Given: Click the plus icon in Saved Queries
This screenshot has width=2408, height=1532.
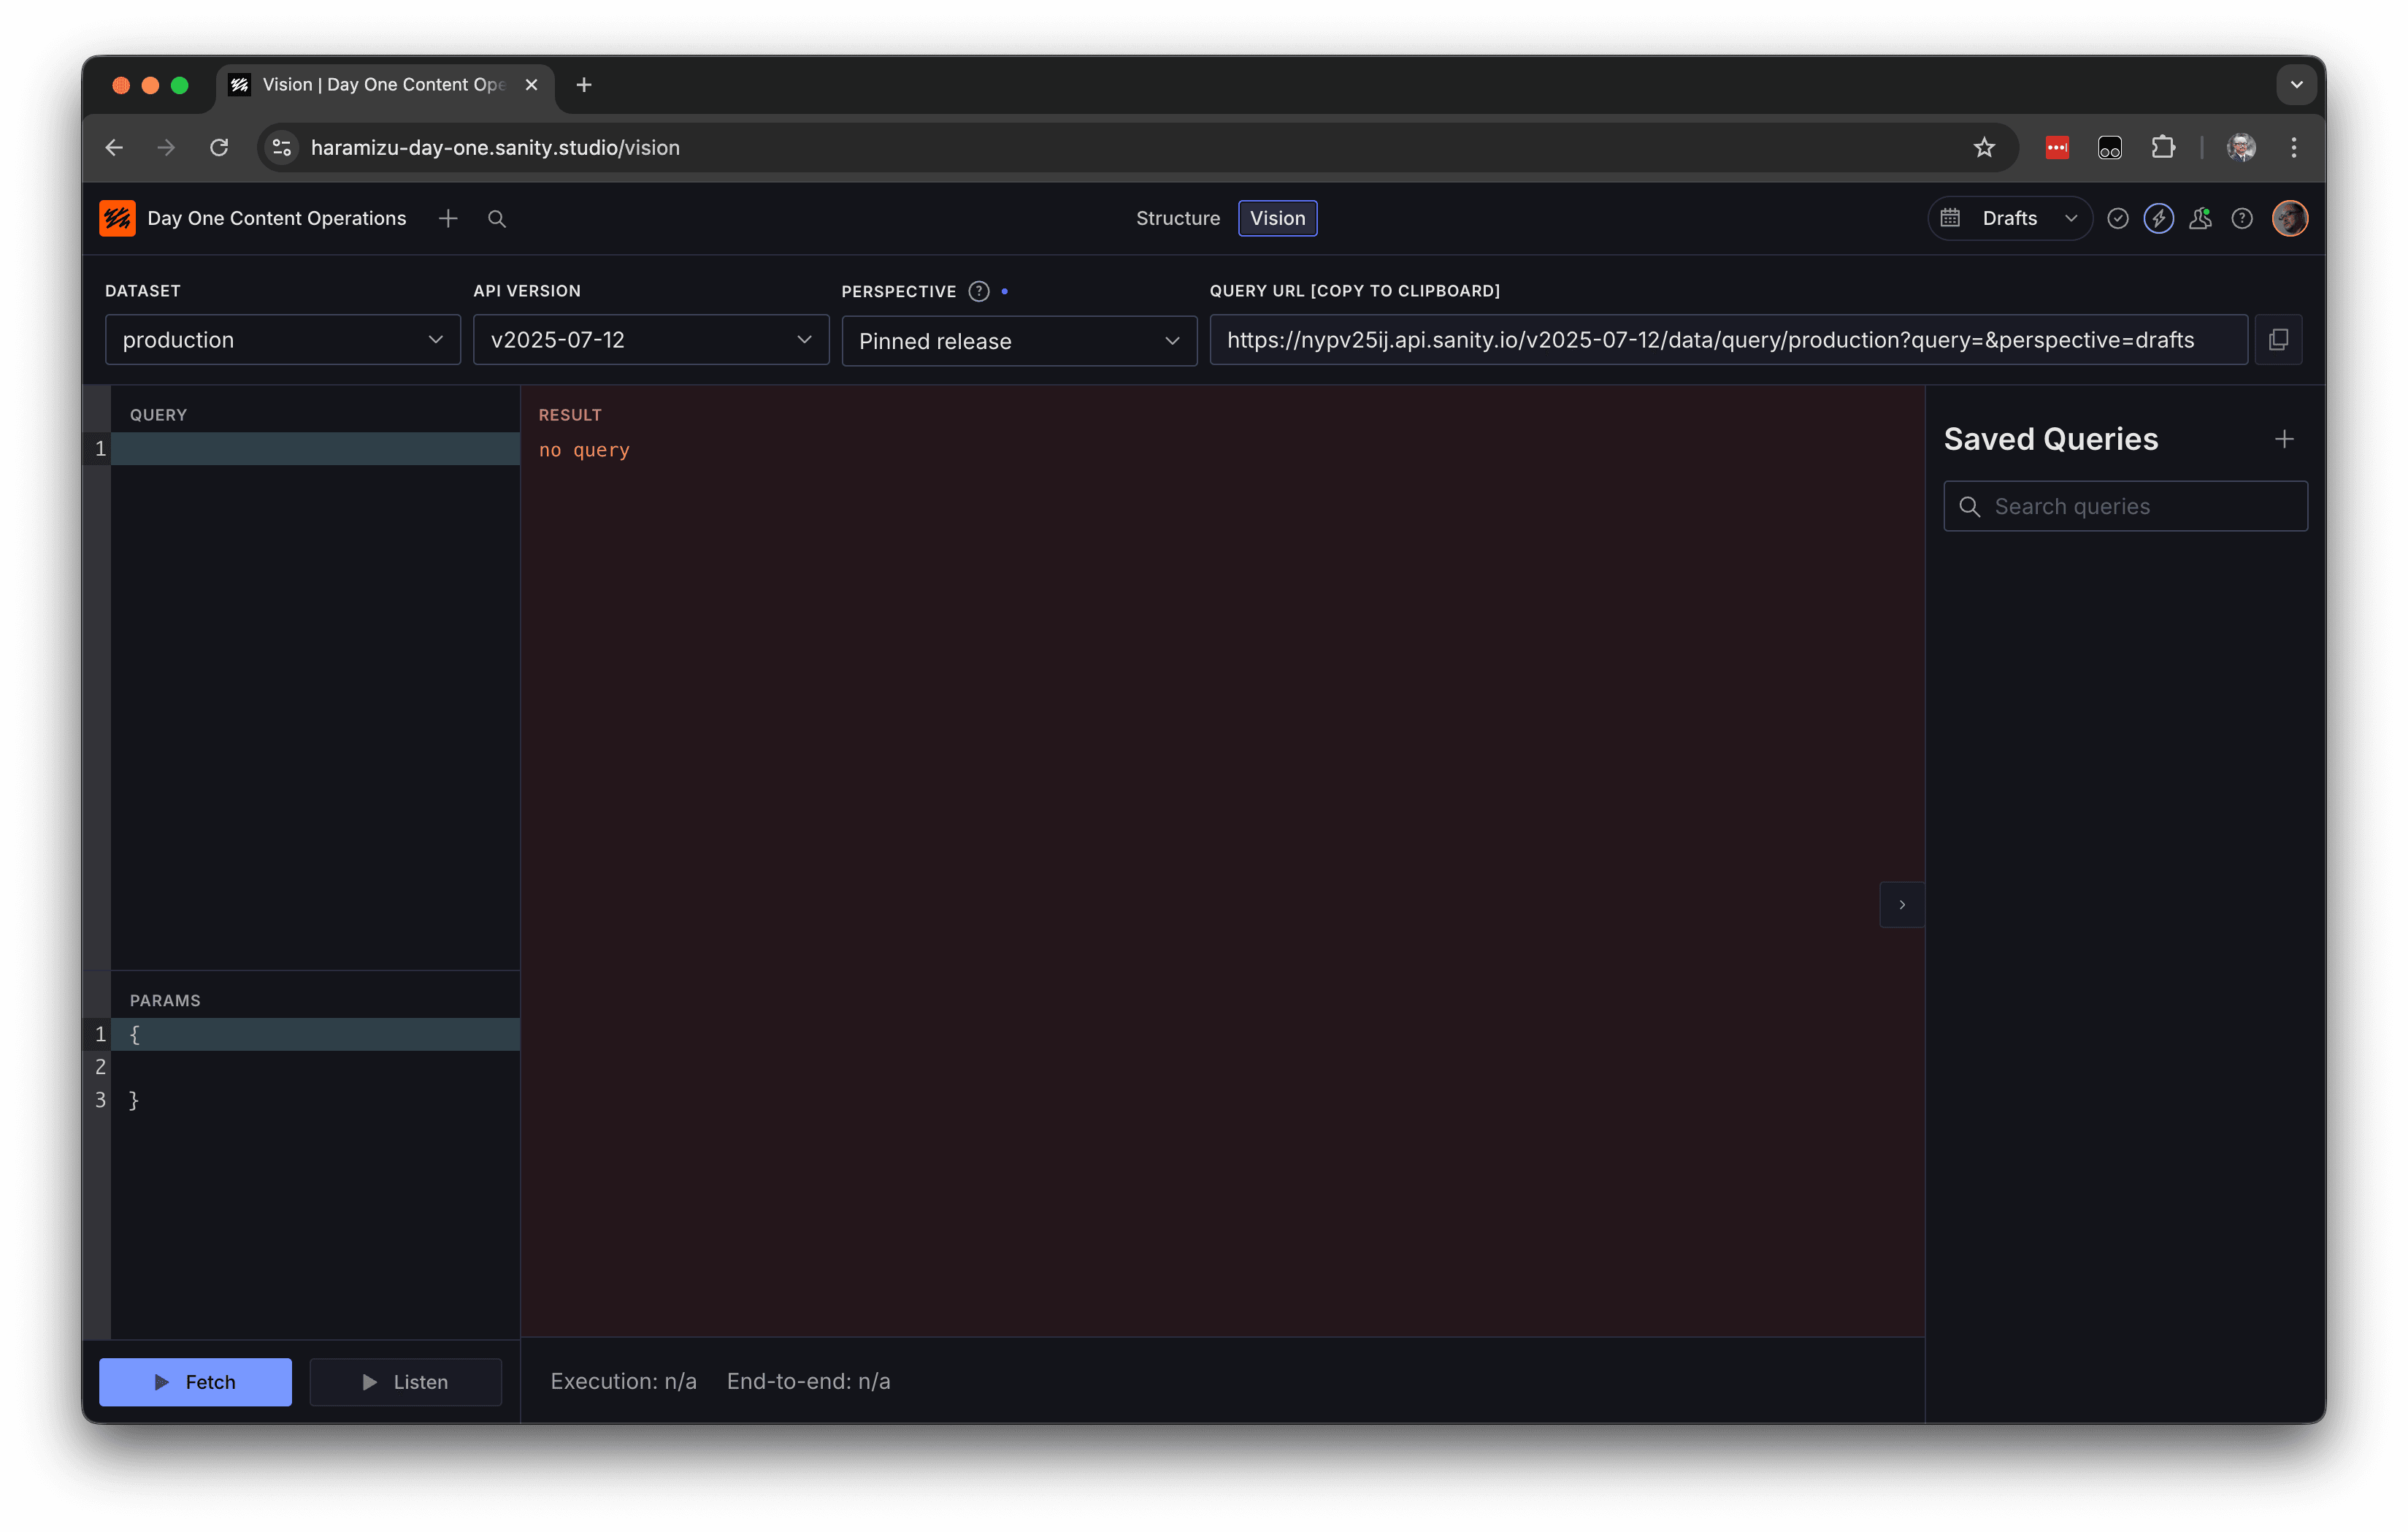Looking at the screenshot, I should click(x=2283, y=439).
